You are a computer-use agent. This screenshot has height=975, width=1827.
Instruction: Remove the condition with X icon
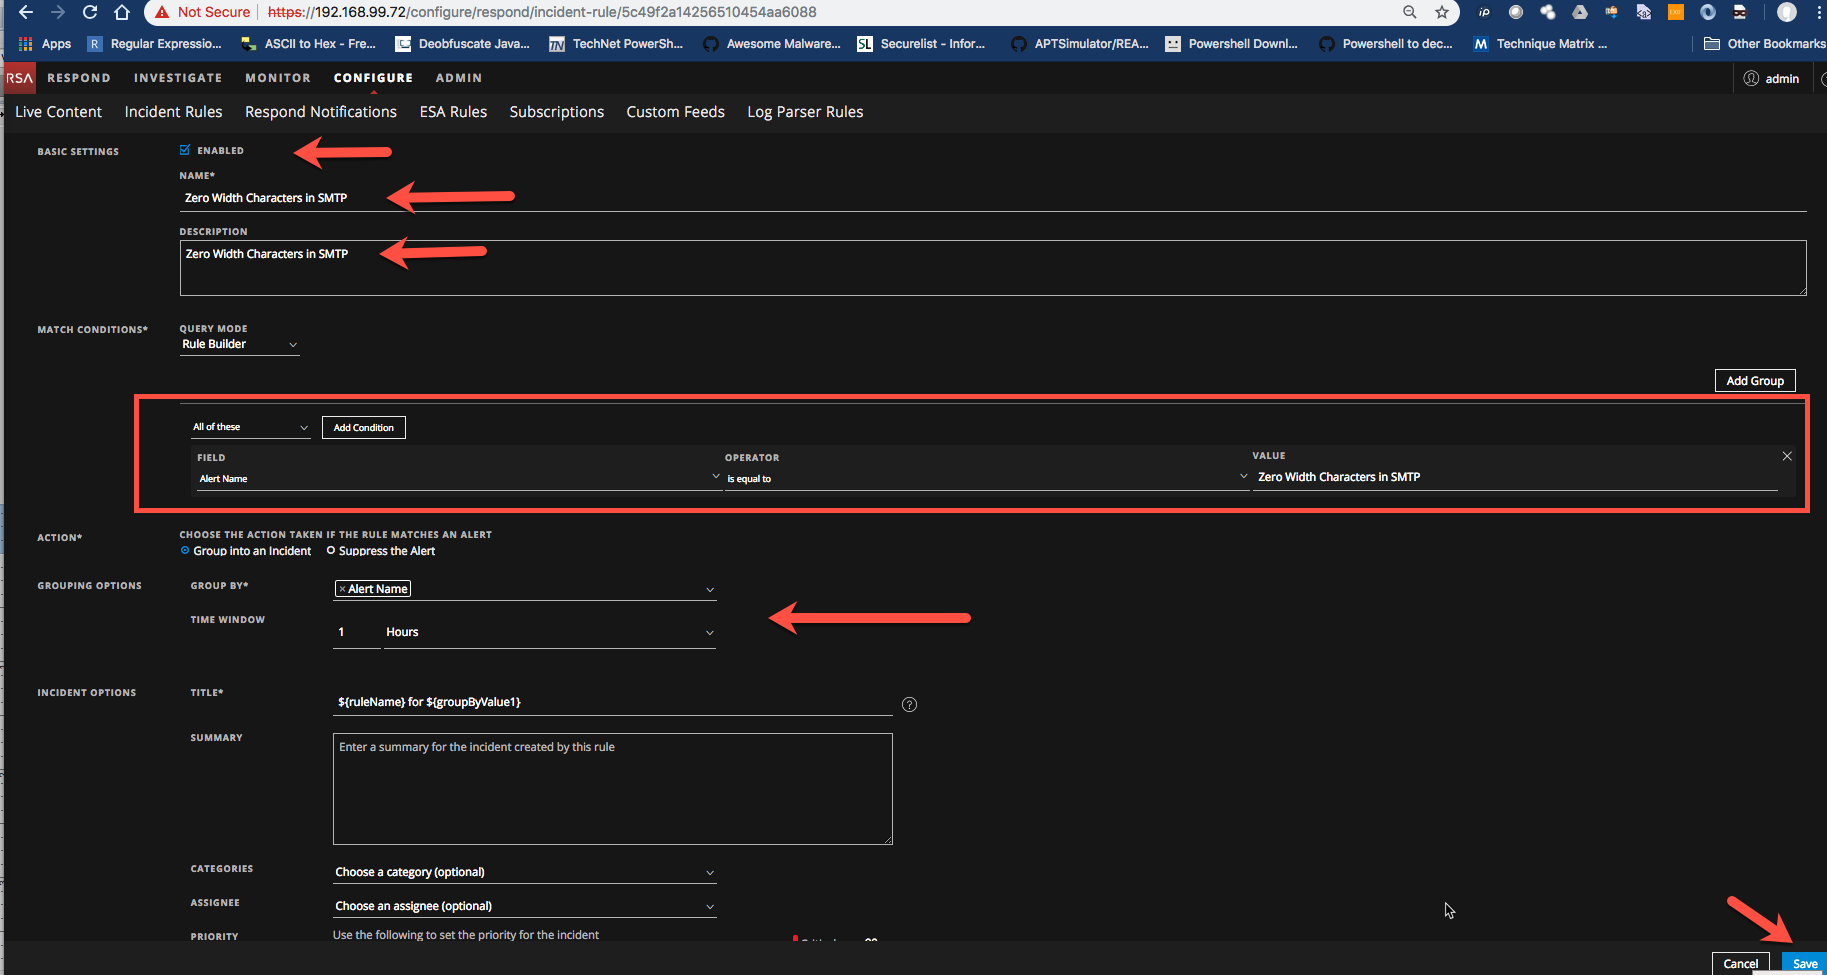pos(1787,456)
